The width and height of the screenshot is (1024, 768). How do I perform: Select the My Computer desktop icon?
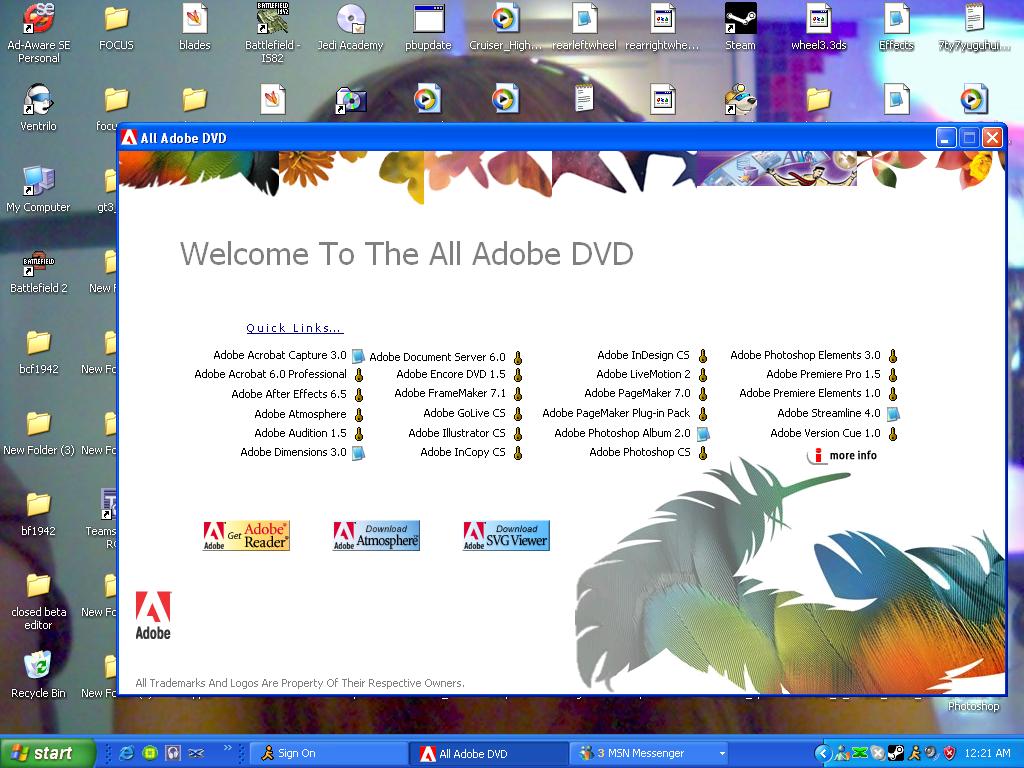click(39, 189)
